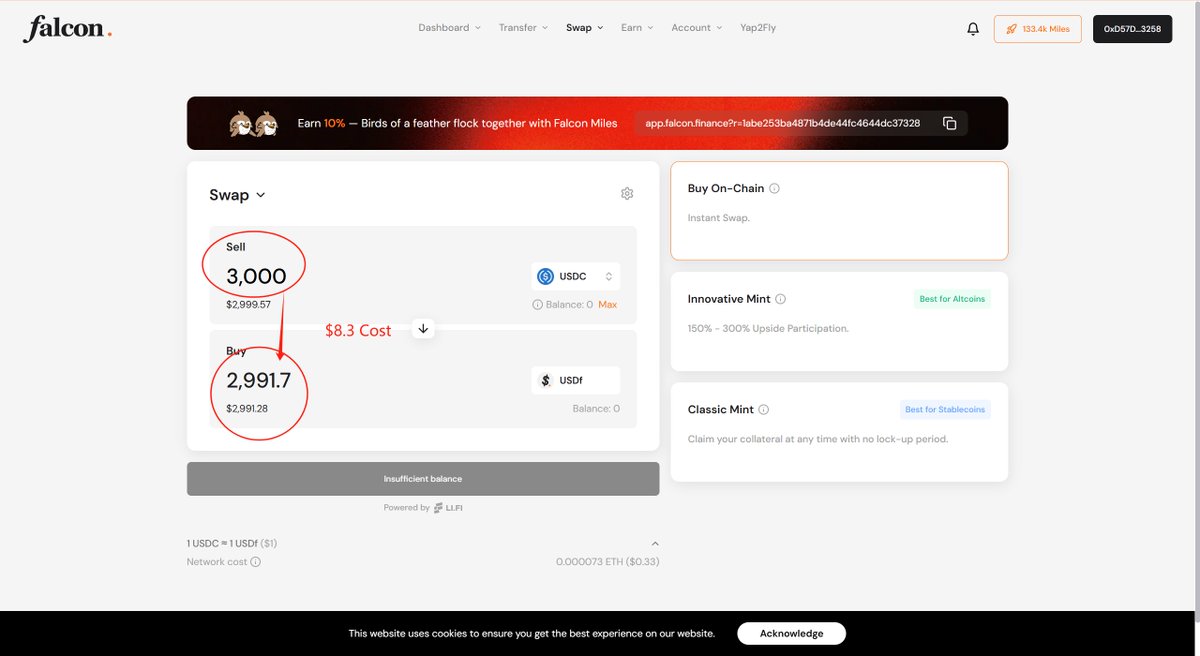Click the info icon next to Buy On-Chain

click(x=775, y=188)
